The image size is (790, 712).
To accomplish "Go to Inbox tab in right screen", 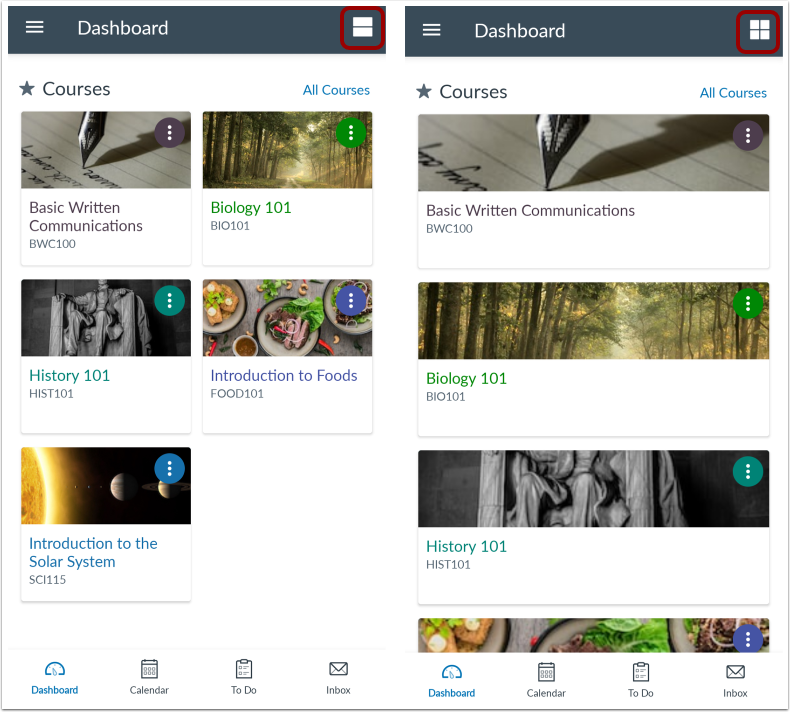I will [735, 681].
